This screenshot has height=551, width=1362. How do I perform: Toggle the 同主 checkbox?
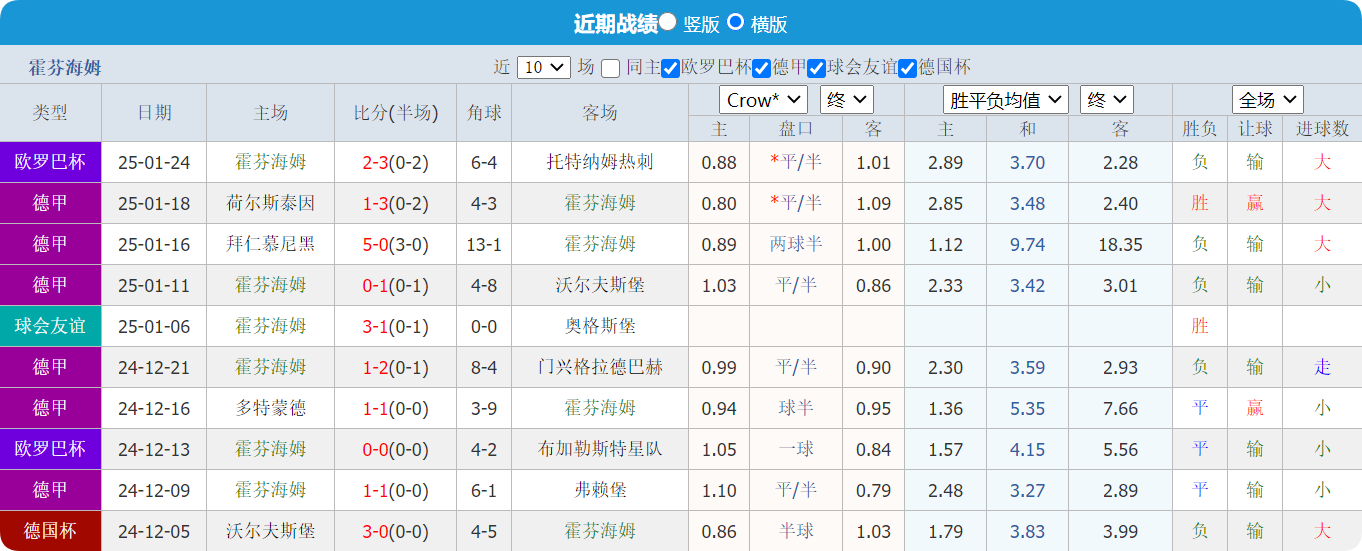[x=611, y=69]
